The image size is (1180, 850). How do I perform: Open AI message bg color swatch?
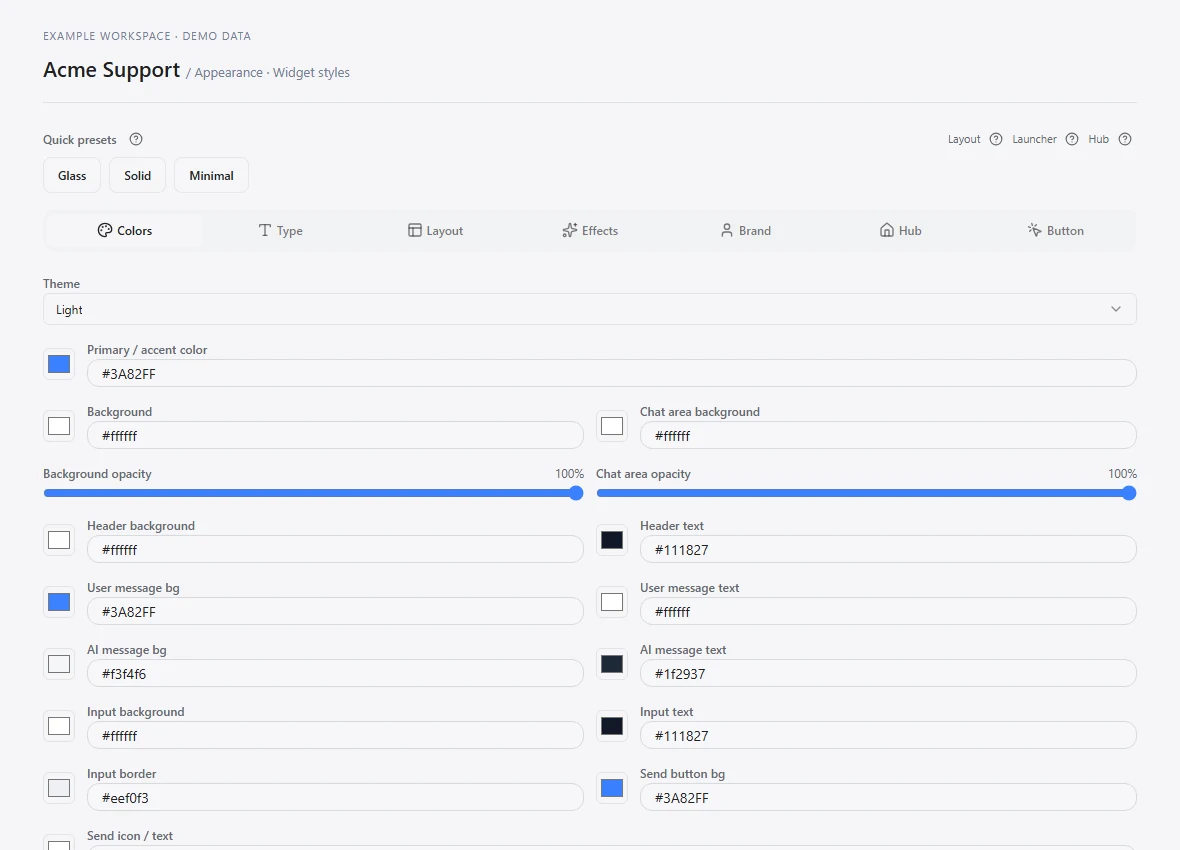59,664
